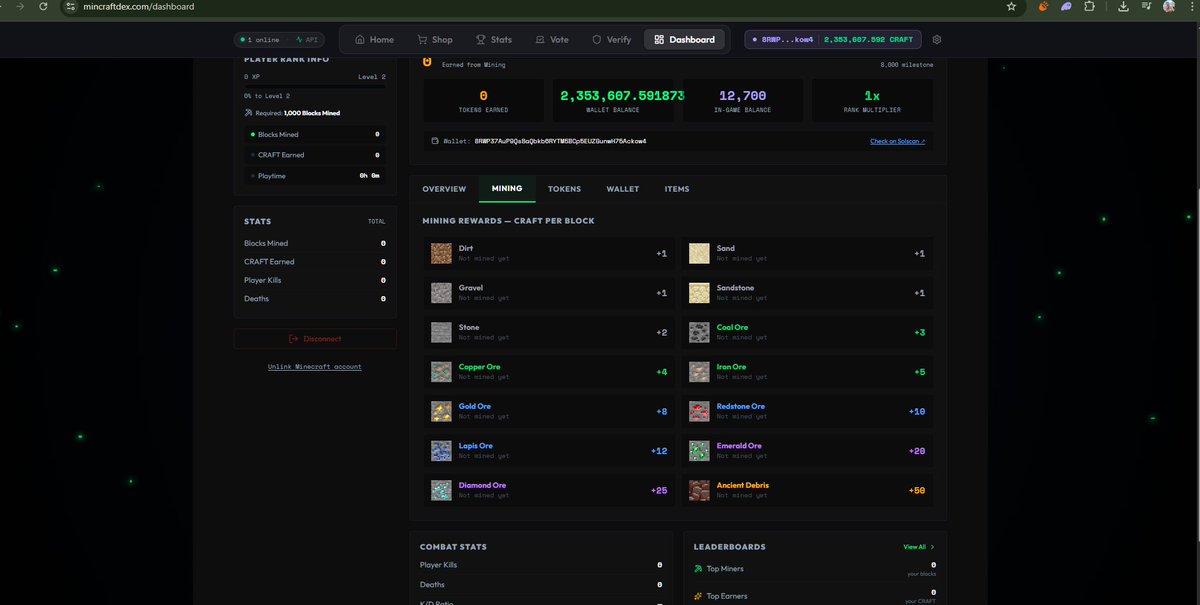
Task: Click the XP progress bar to Level 2
Action: click(315, 87)
